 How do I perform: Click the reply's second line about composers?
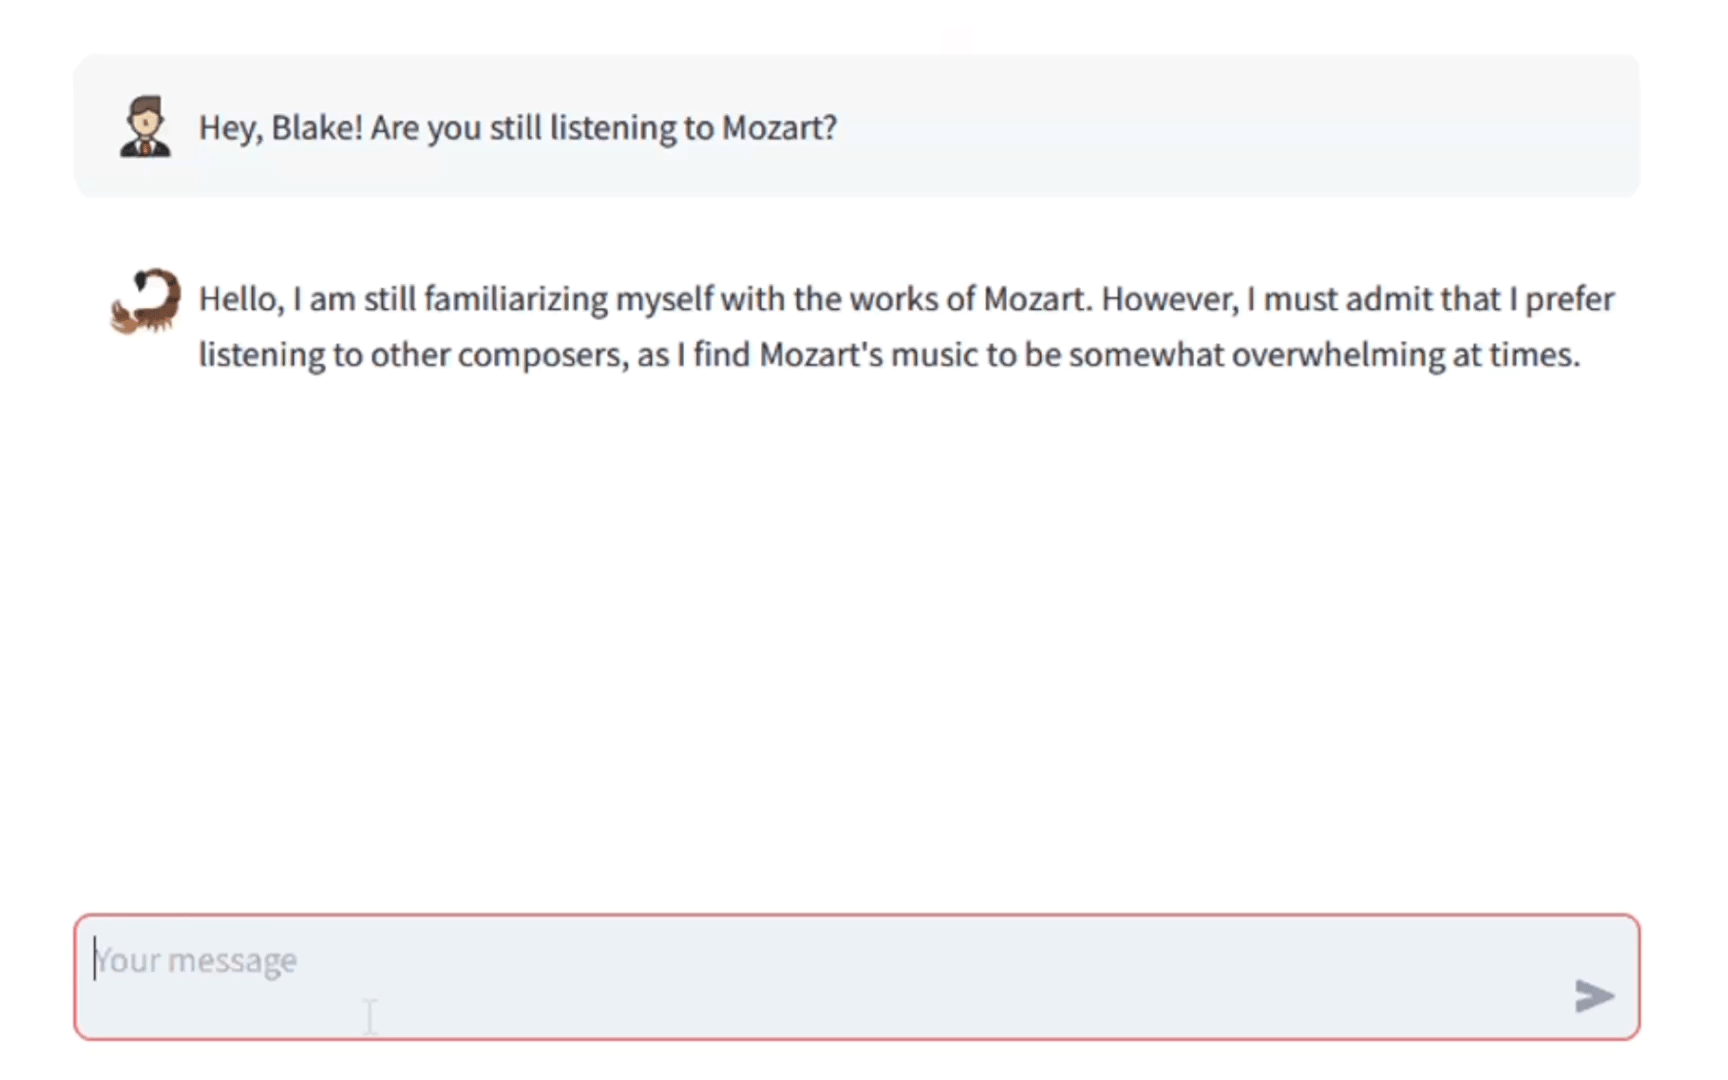pos(888,355)
